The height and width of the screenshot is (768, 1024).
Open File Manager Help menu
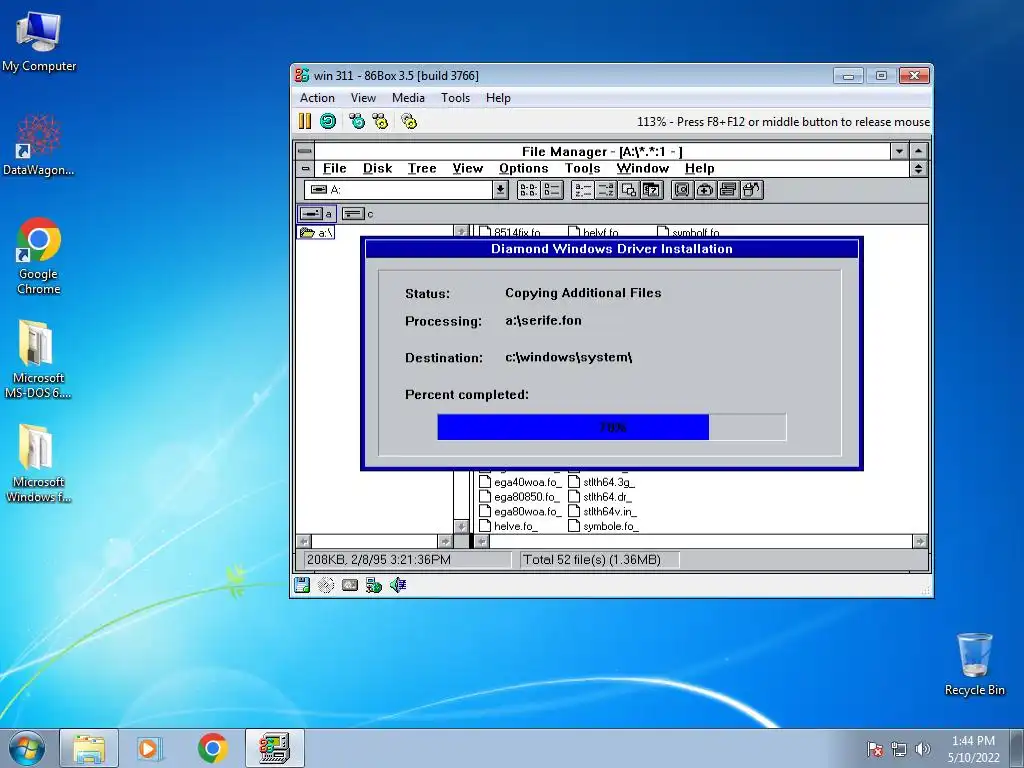click(x=699, y=168)
